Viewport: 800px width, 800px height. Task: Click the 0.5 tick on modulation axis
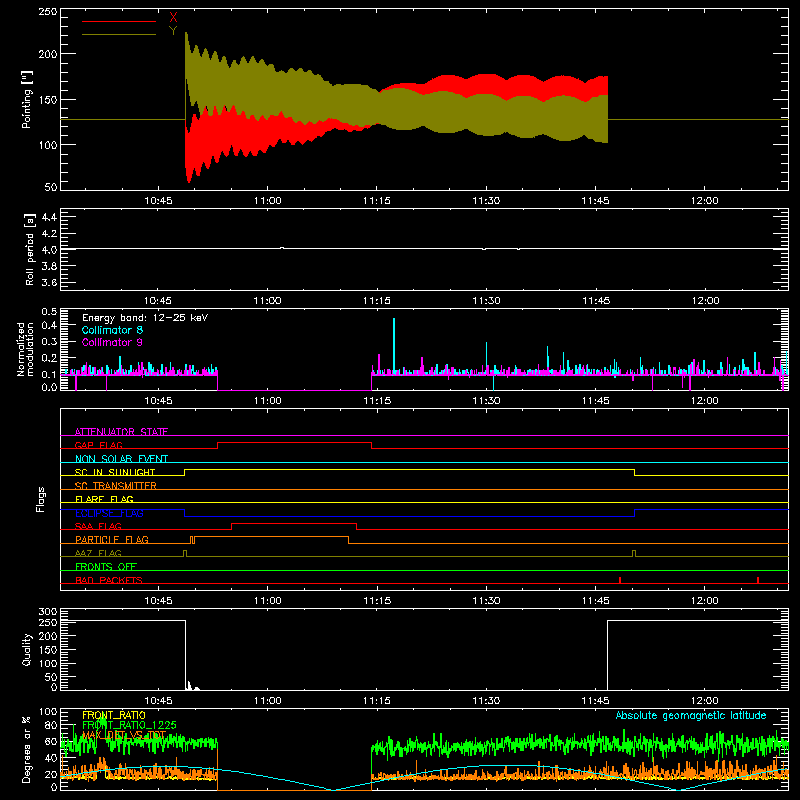[x=49, y=312]
